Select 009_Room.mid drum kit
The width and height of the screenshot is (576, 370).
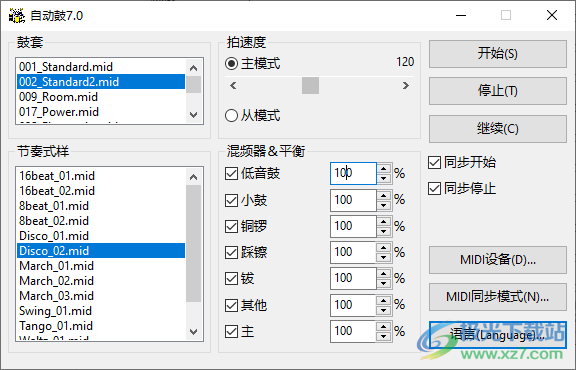(x=101, y=97)
